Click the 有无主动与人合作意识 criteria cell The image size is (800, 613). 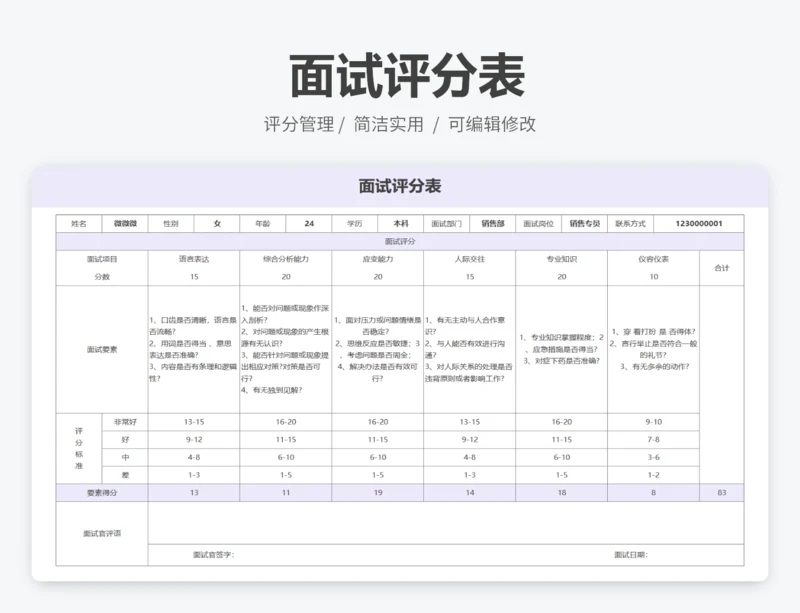tap(469, 350)
